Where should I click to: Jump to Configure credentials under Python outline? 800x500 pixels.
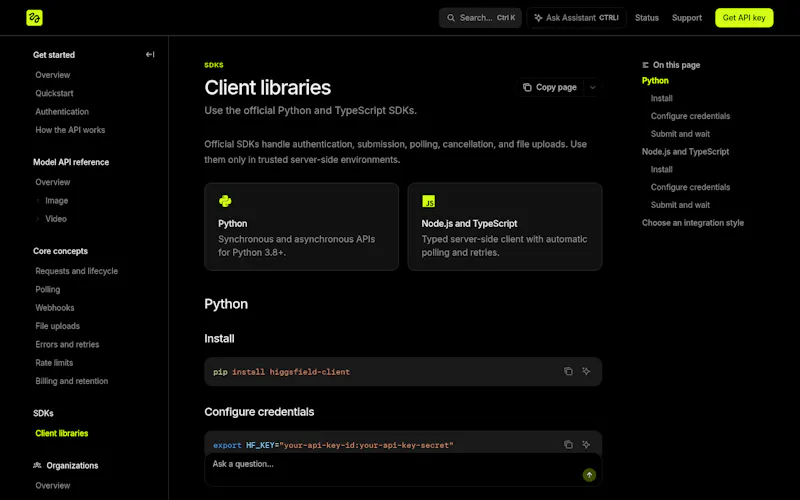[690, 116]
